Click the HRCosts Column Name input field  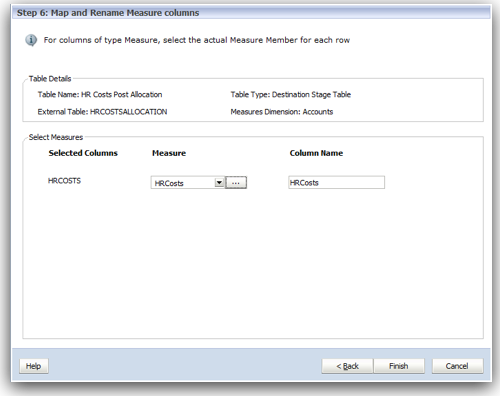[336, 182]
